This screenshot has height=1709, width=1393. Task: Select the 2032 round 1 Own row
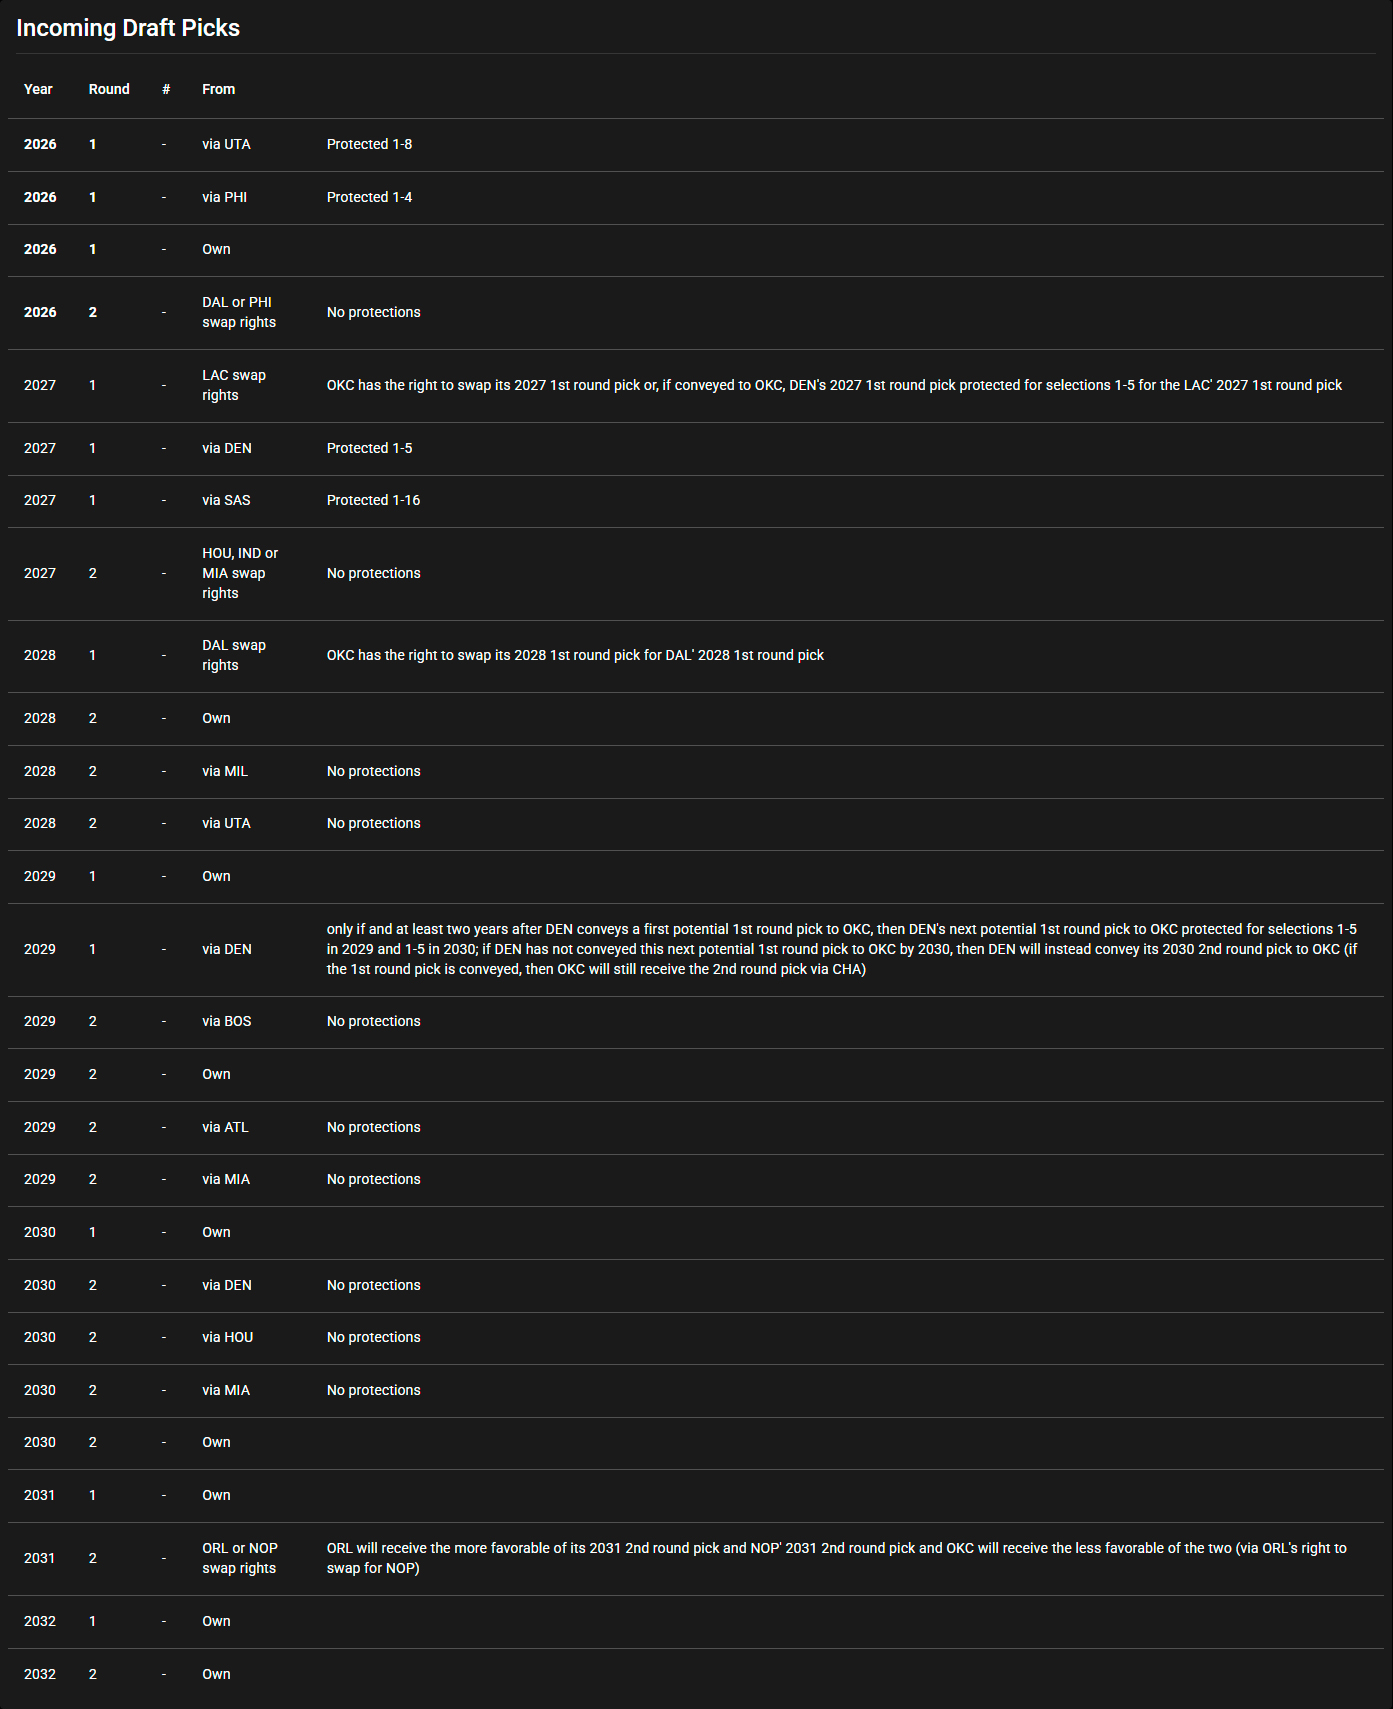(696, 1622)
